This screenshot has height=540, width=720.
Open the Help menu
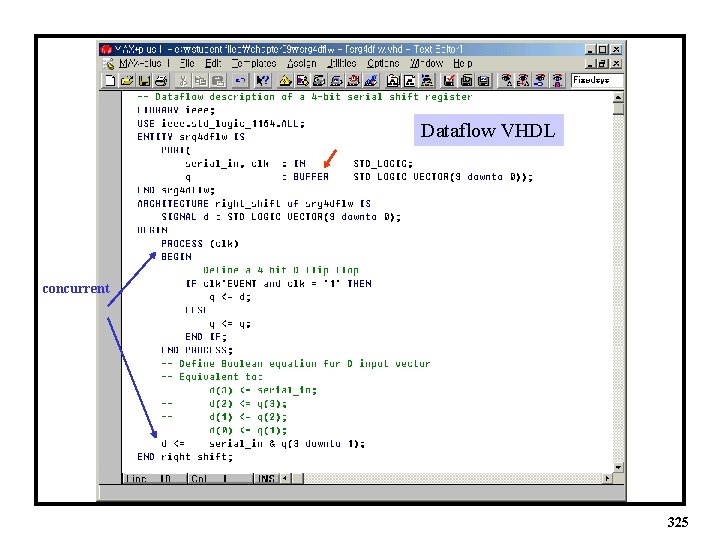coord(462,63)
